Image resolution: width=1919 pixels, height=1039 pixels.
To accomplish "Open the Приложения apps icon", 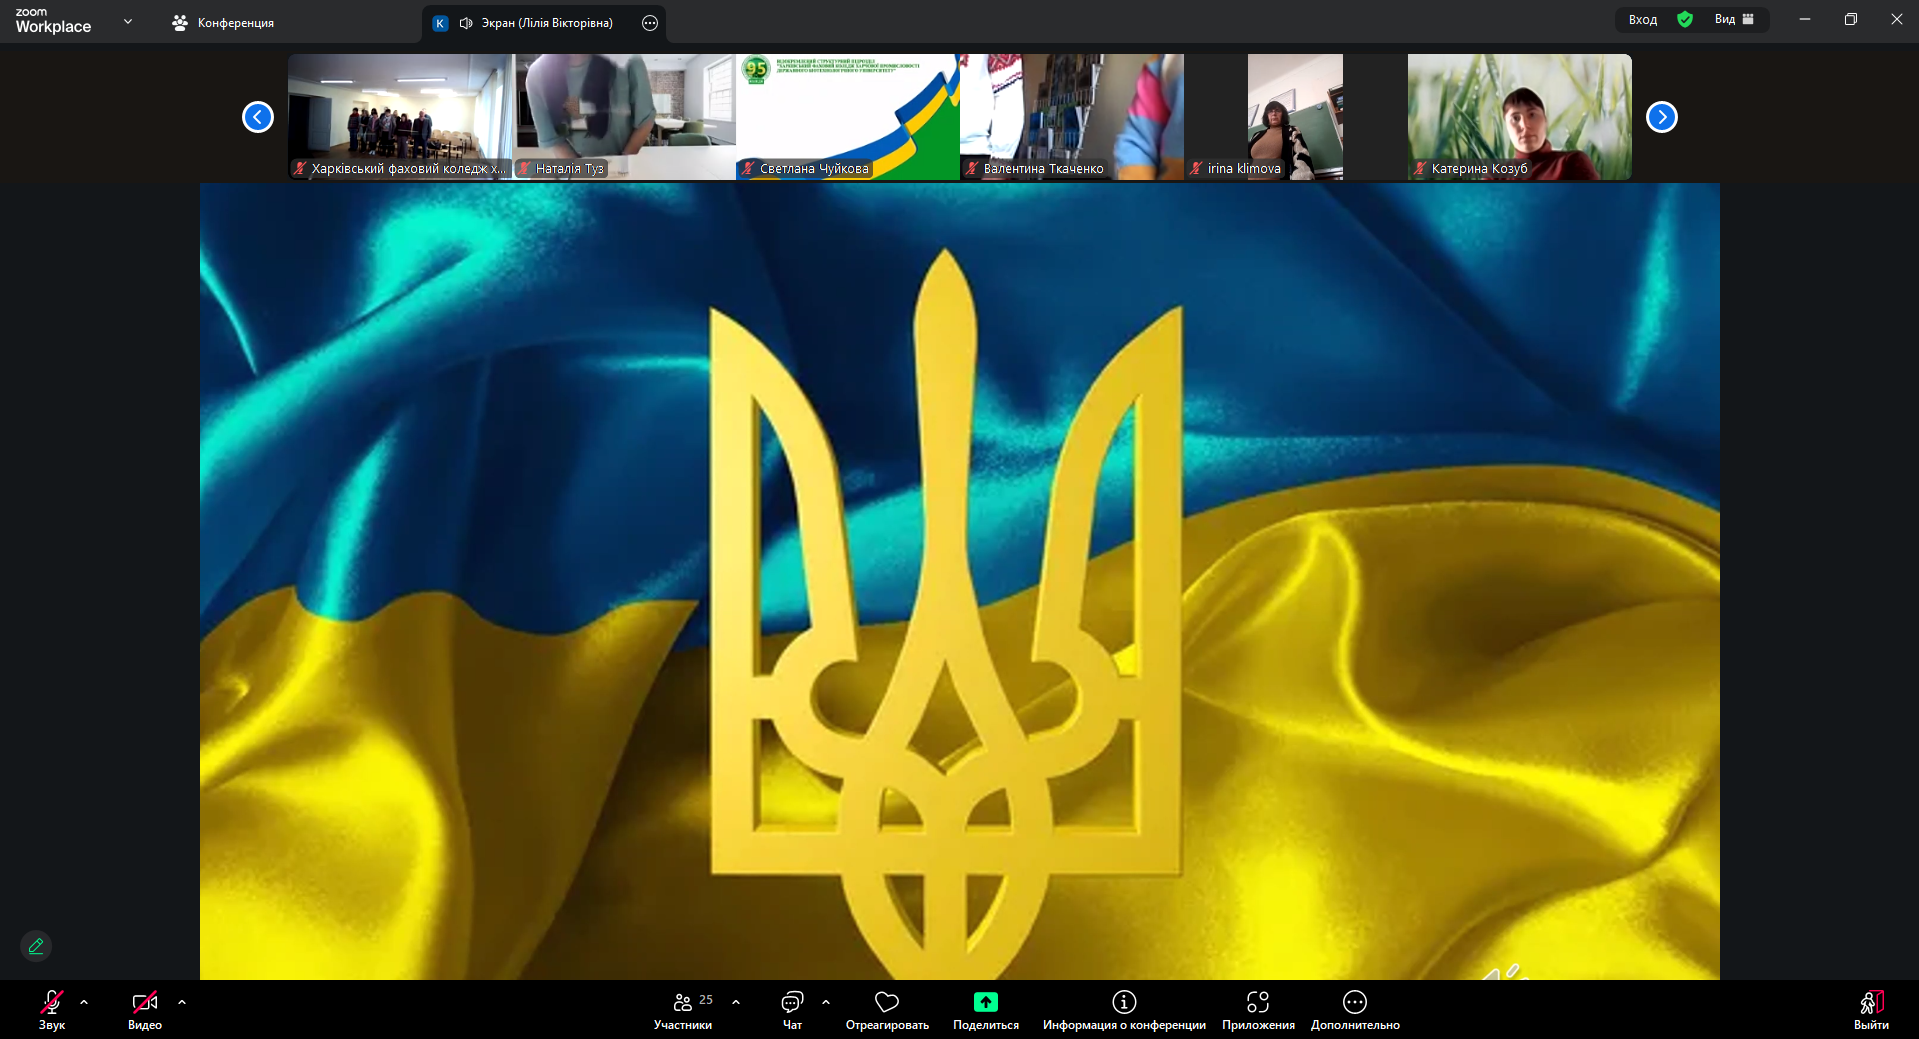I will pos(1258,1002).
